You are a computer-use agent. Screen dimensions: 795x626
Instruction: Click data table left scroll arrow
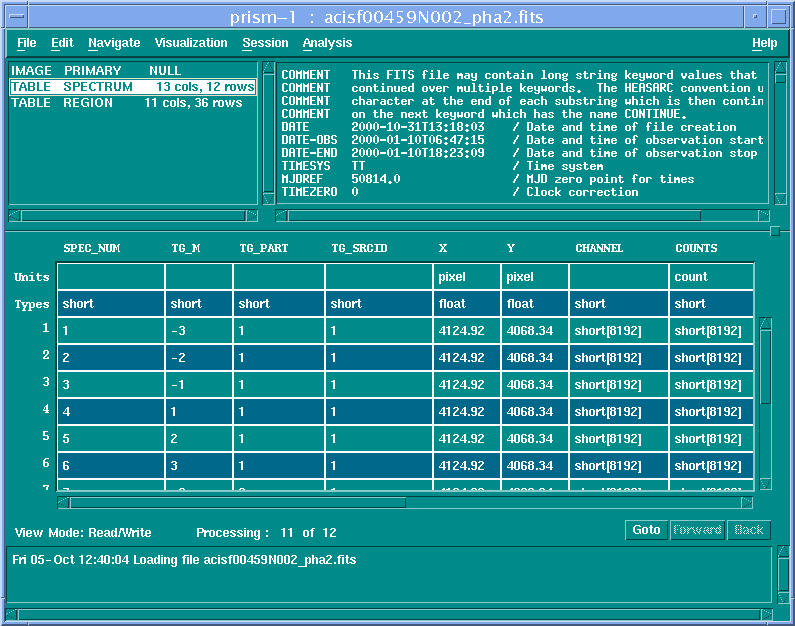(63, 503)
